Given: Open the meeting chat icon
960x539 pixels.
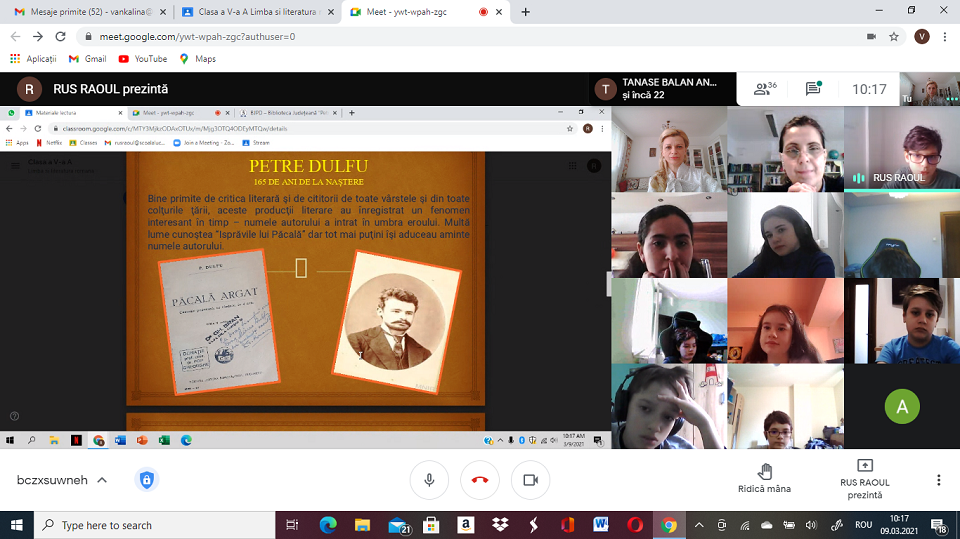Looking at the screenshot, I should pos(813,89).
